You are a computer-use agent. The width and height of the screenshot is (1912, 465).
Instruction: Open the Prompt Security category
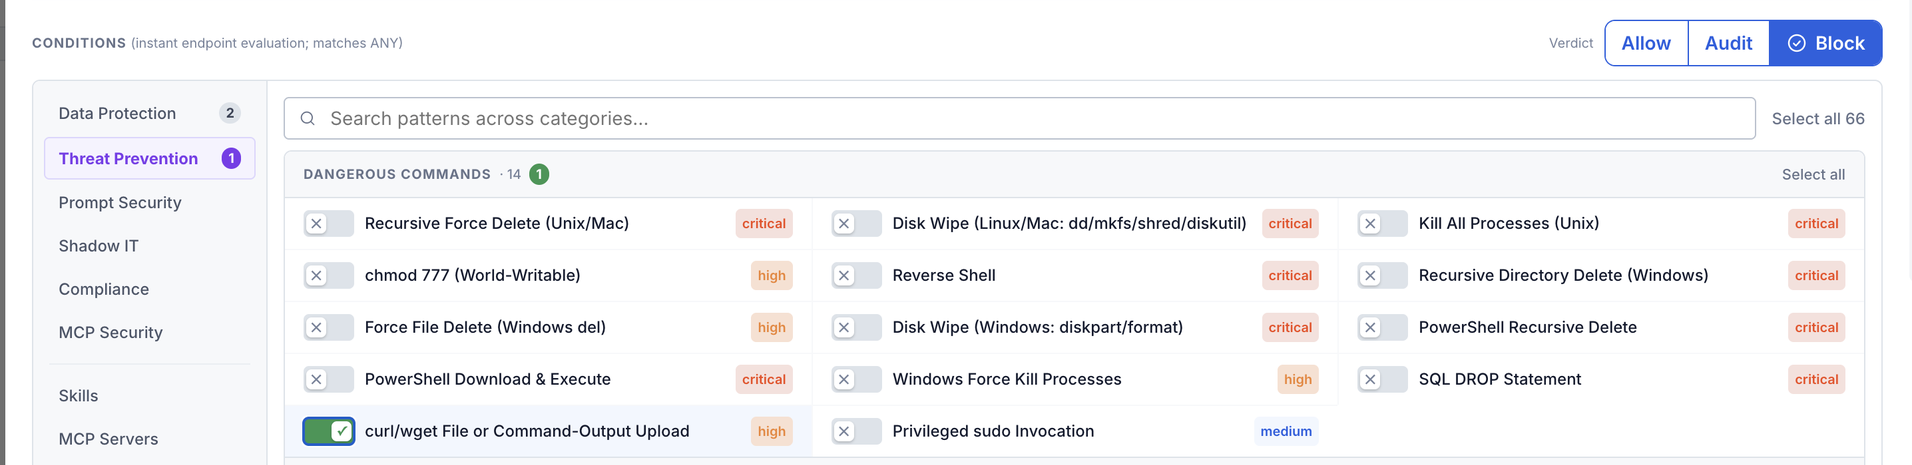tap(150, 203)
